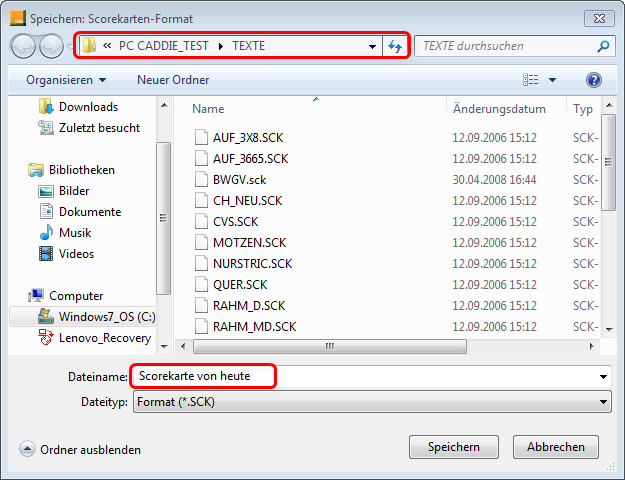Select Dokumente in navigation tree
The height and width of the screenshot is (480, 625).
coord(90,212)
